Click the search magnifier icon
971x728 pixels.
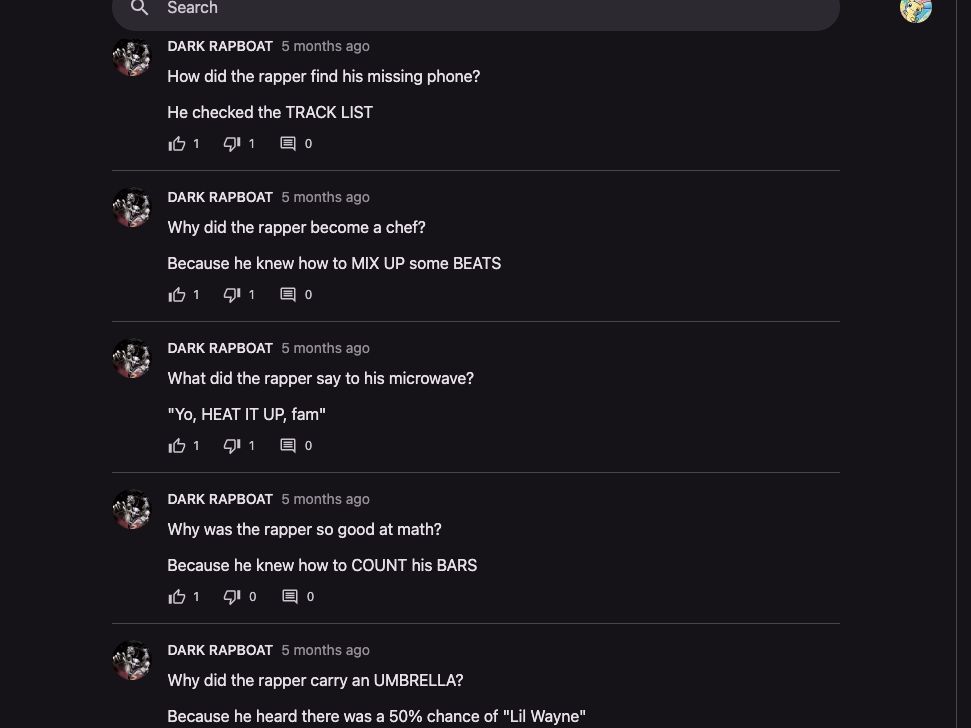click(x=140, y=8)
